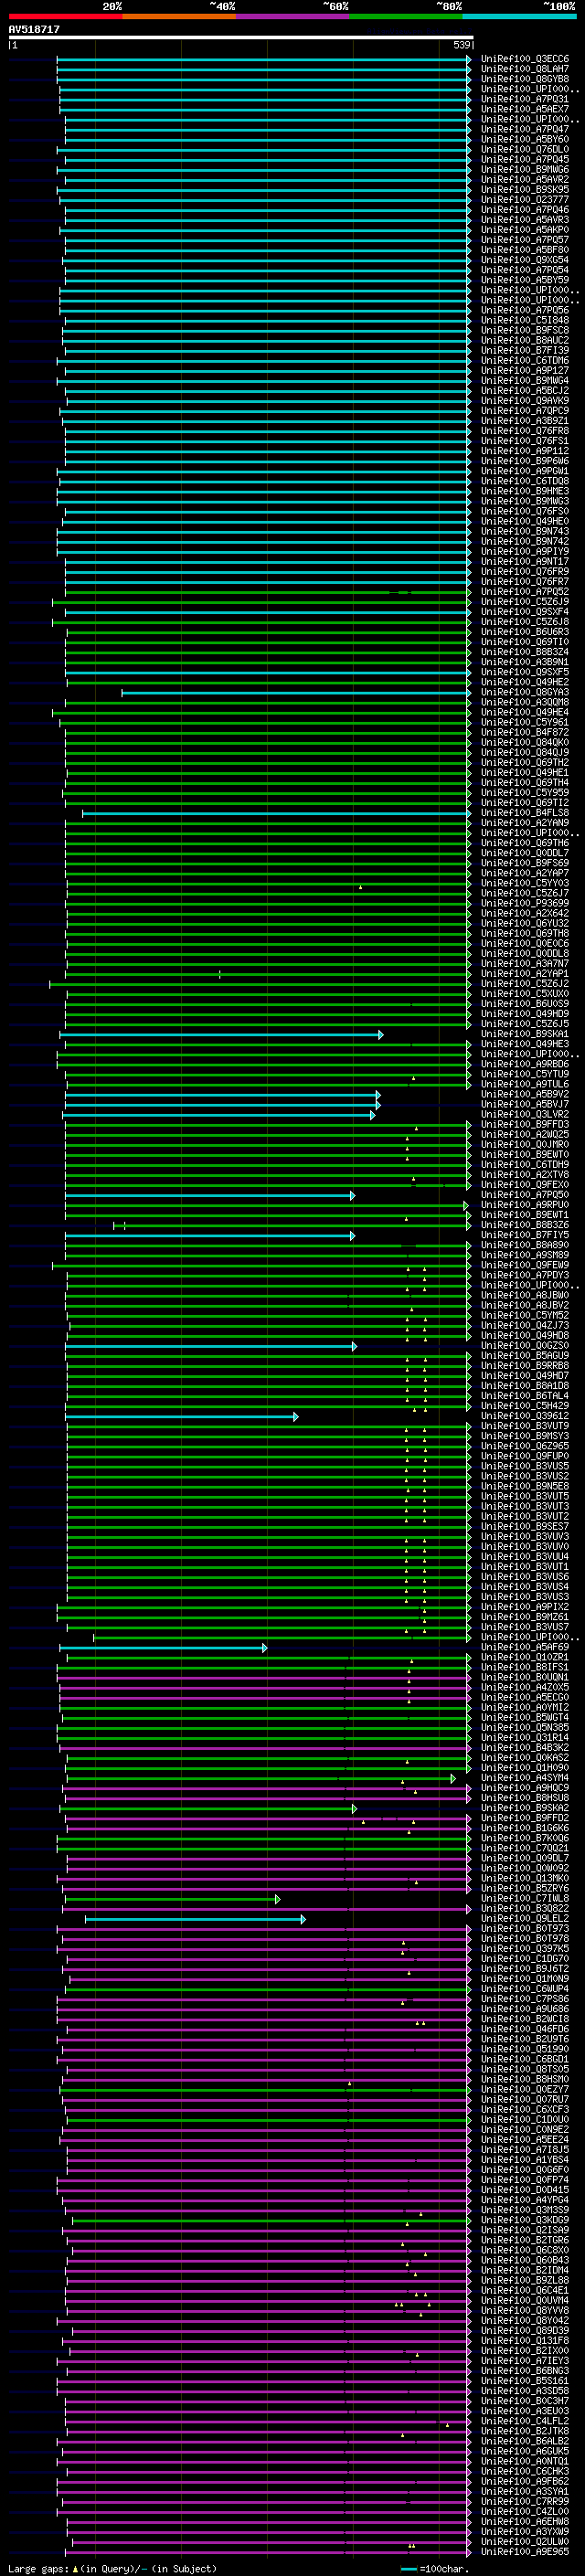Click the UniRef100_A7PDY3 label
The width and height of the screenshot is (585, 2576).
point(524,1275)
